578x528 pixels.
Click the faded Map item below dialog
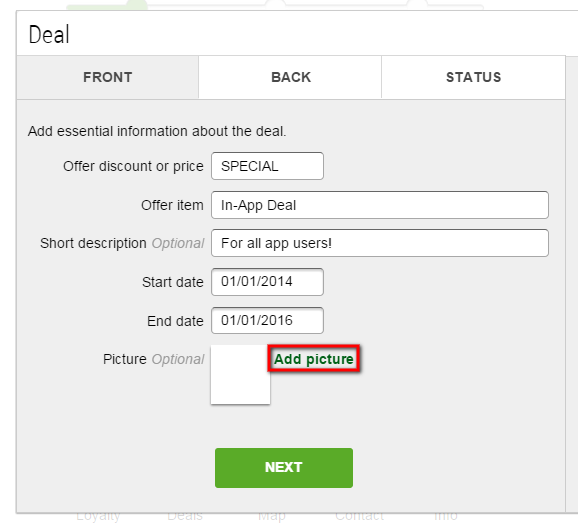point(272,516)
